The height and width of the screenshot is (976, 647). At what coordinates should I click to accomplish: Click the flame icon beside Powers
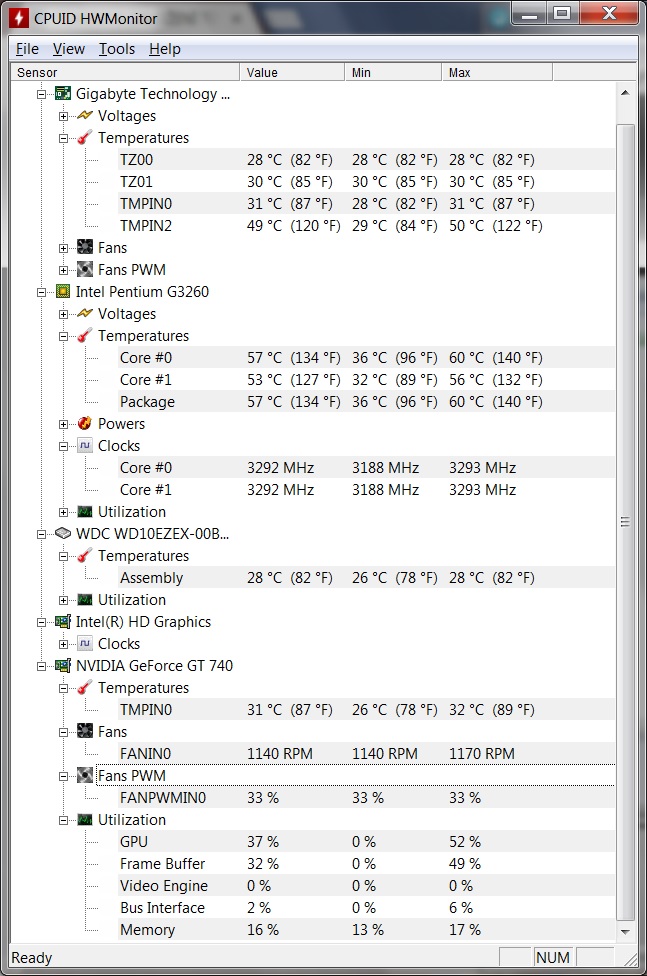[x=85, y=424]
